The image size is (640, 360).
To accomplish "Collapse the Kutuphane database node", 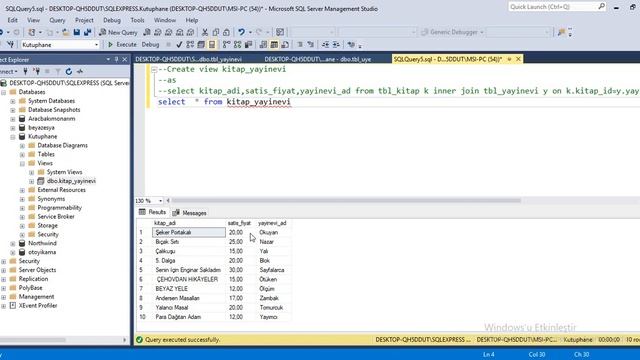I will pos(13,137).
